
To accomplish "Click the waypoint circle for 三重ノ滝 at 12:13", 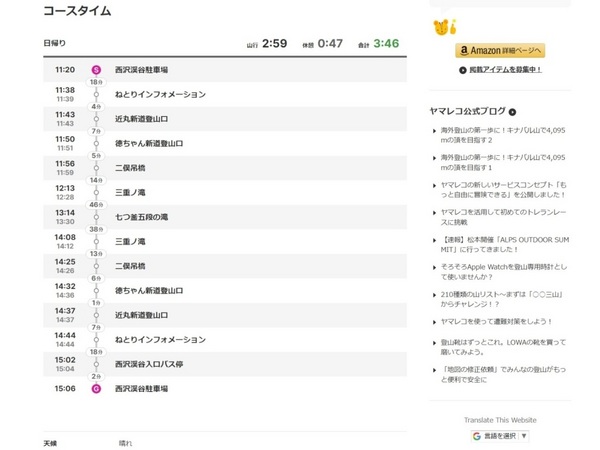I will pyautogui.click(x=96, y=192).
